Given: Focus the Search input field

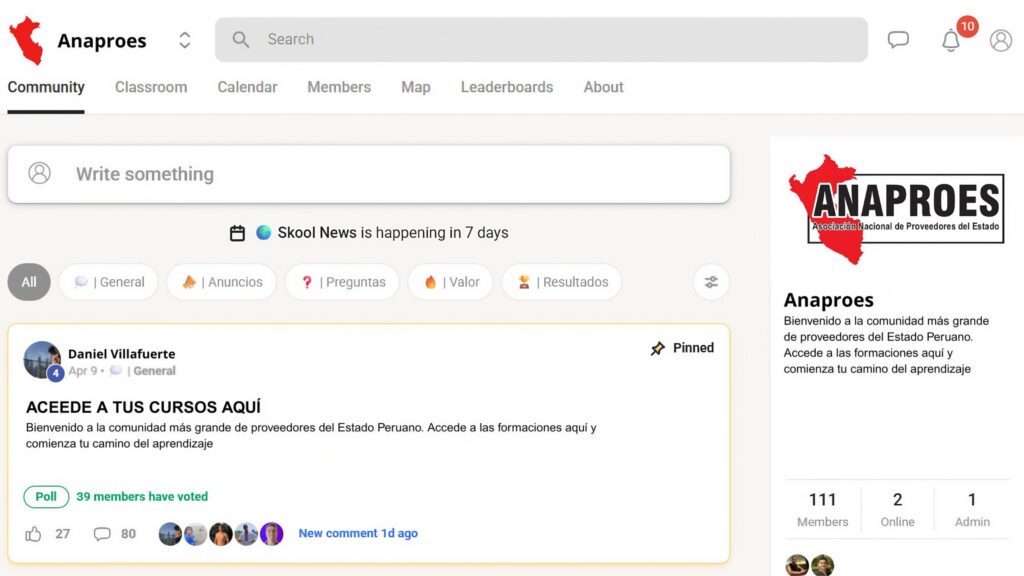Looking at the screenshot, I should pos(541,40).
